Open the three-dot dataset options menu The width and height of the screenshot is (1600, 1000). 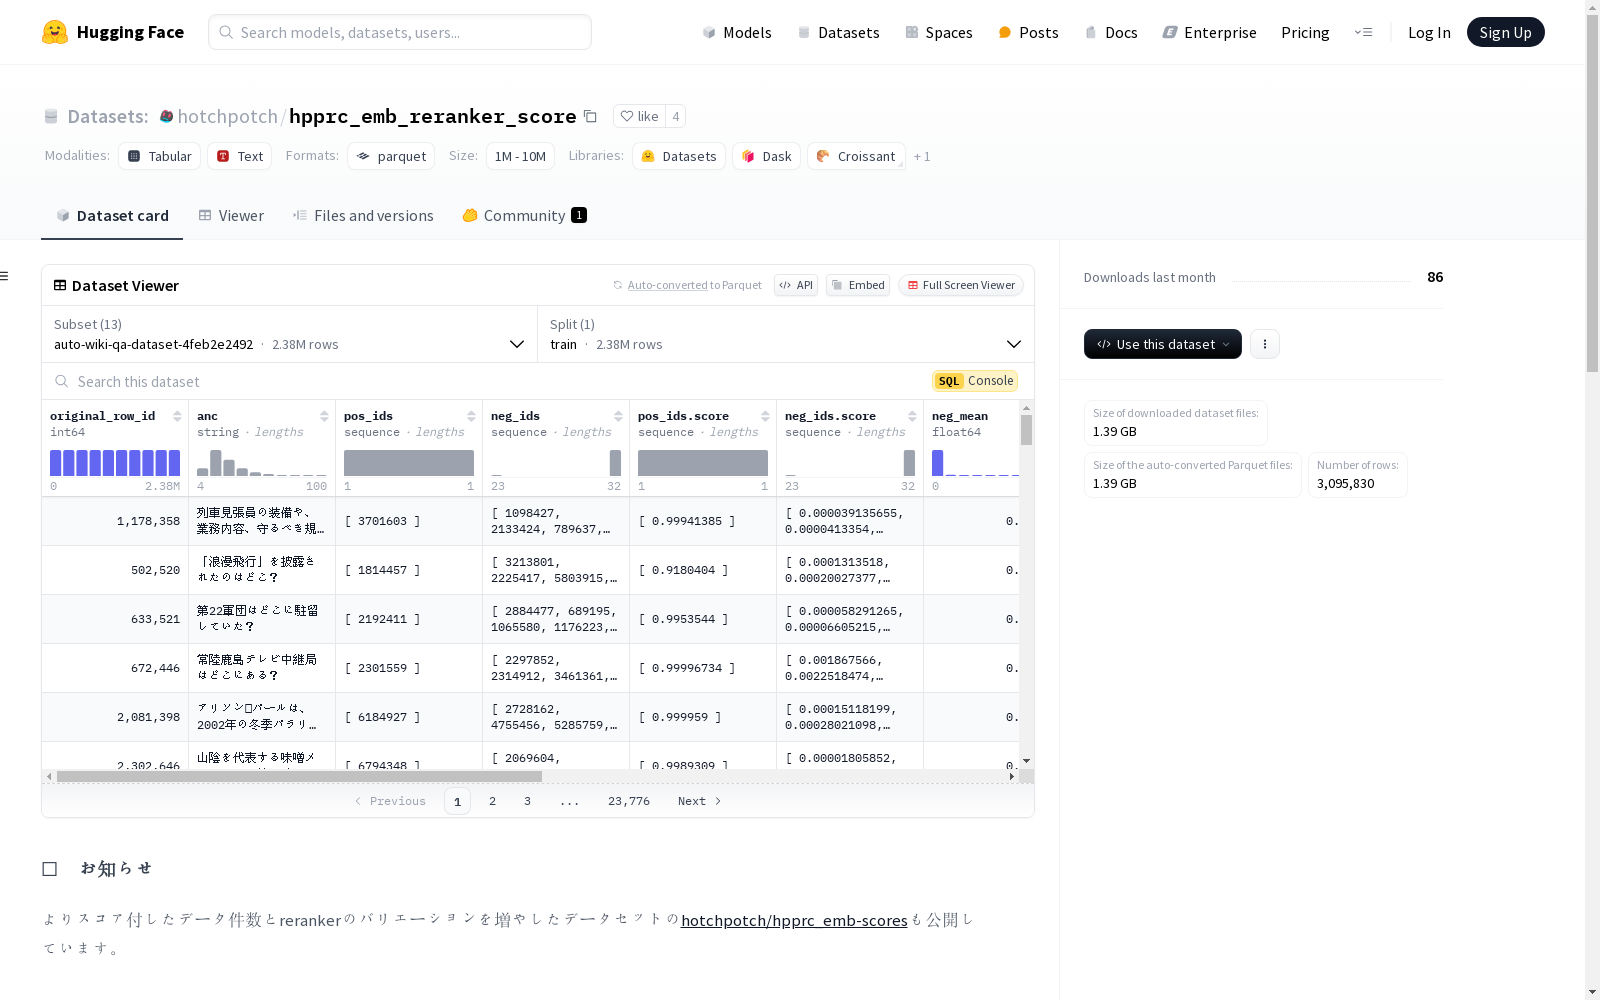tap(1265, 344)
